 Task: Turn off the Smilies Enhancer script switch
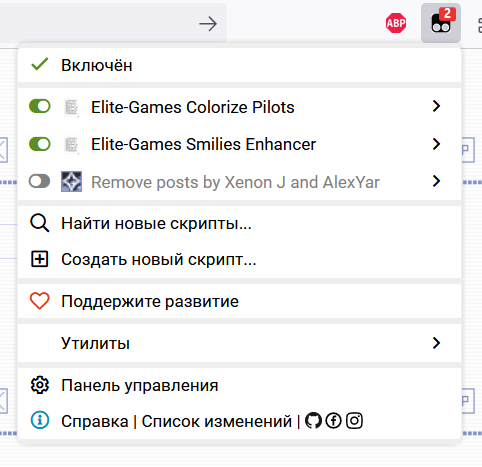[40, 144]
